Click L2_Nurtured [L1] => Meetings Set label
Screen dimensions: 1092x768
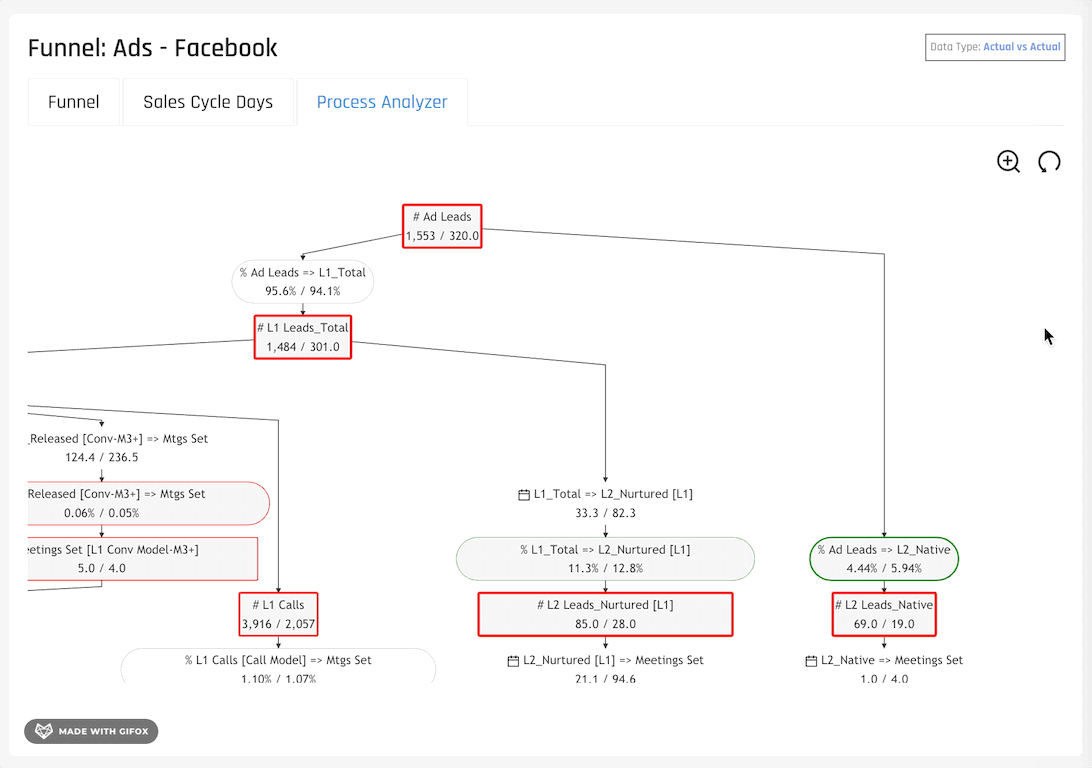(x=613, y=660)
